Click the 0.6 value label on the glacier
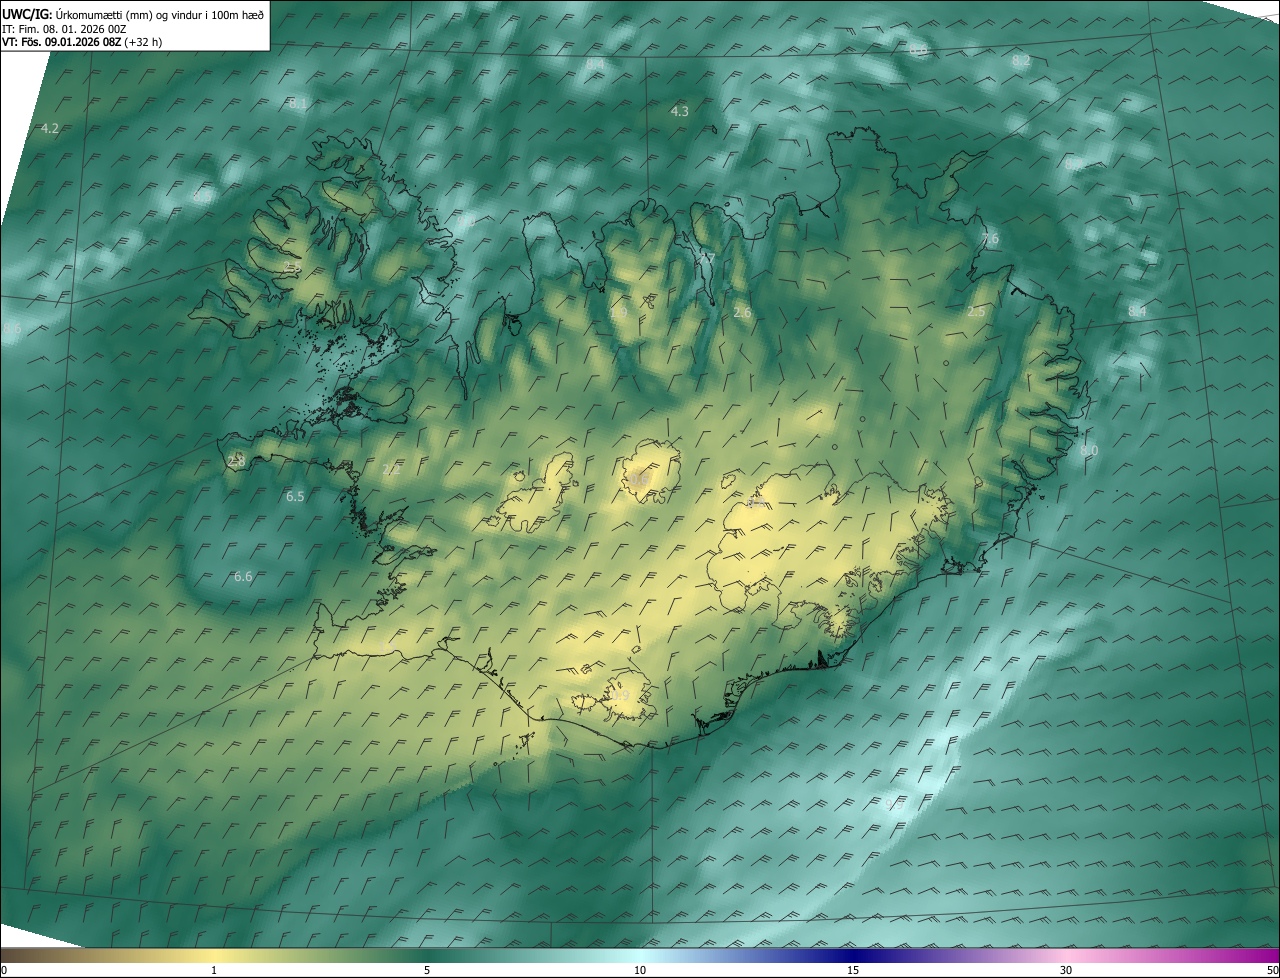 tap(640, 479)
